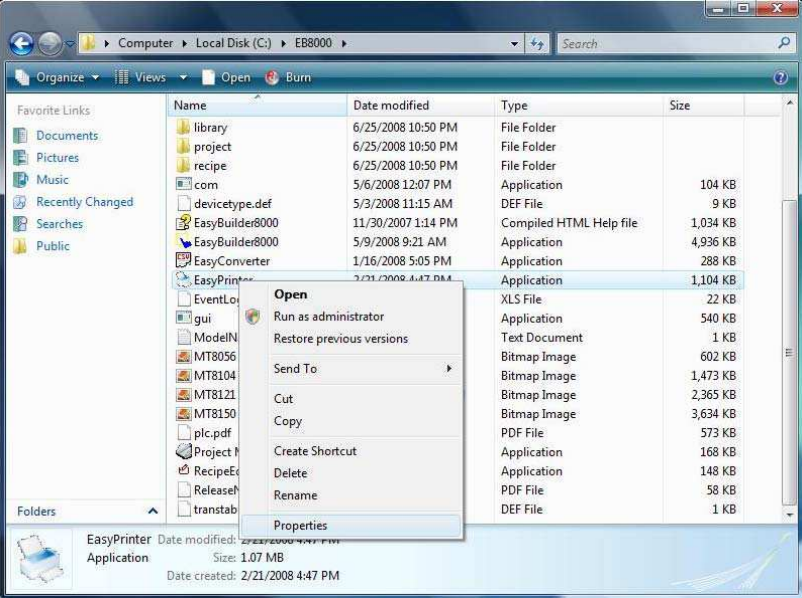This screenshot has width=802, height=598.
Task: Choose Copy in the context menu
Action: pos(287,421)
